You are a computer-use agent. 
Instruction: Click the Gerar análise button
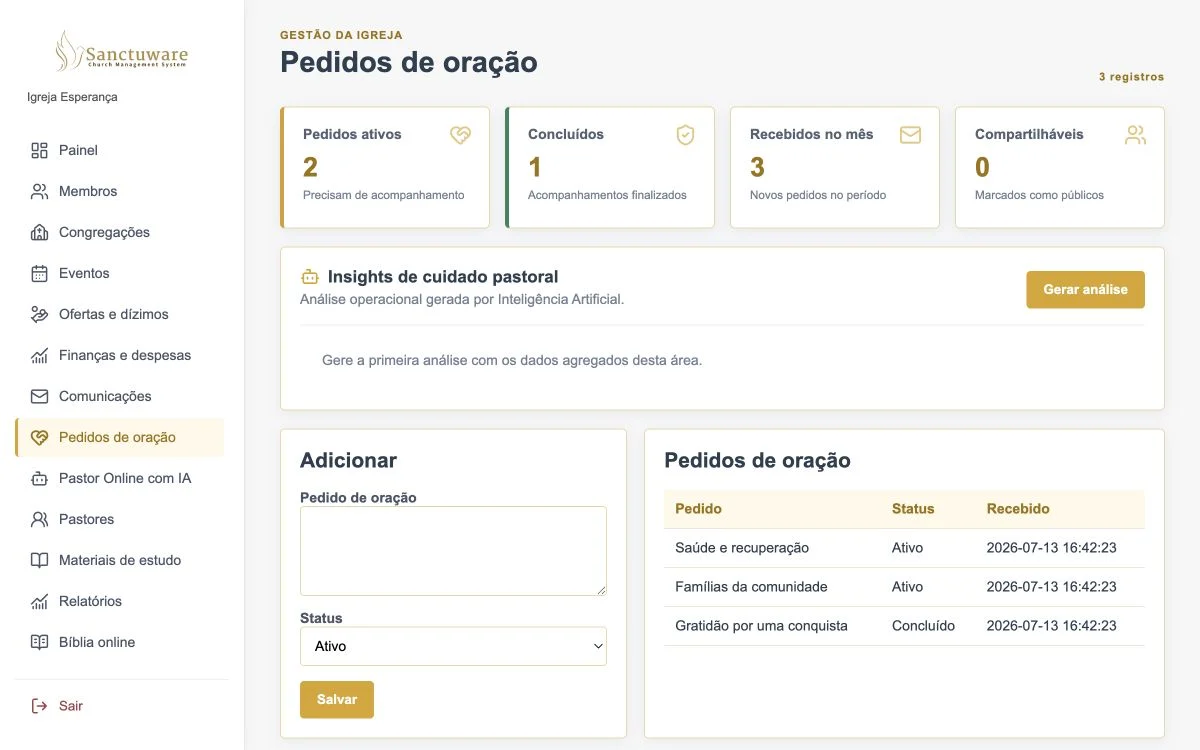1085,290
